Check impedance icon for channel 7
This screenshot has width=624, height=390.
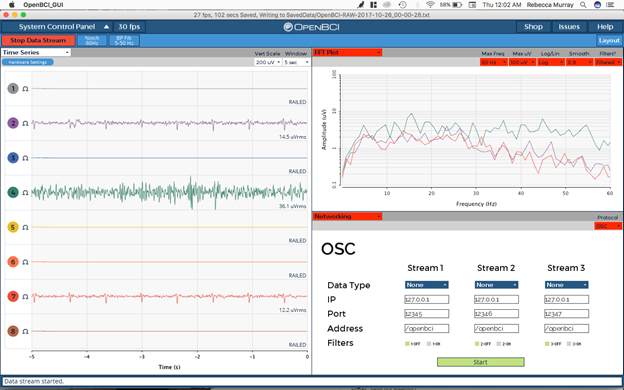(x=25, y=296)
